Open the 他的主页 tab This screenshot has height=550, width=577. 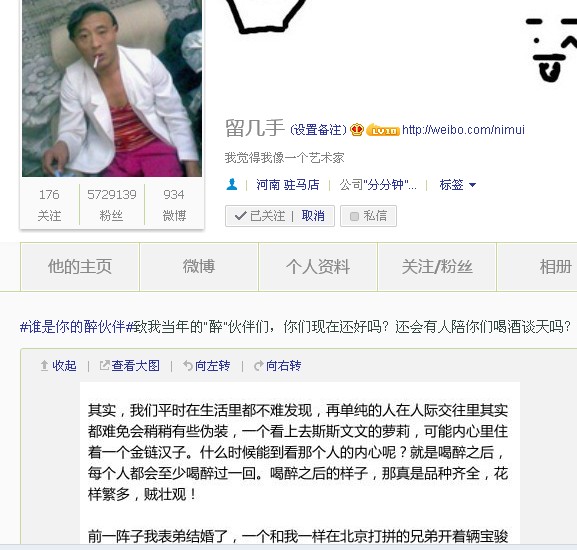80,267
